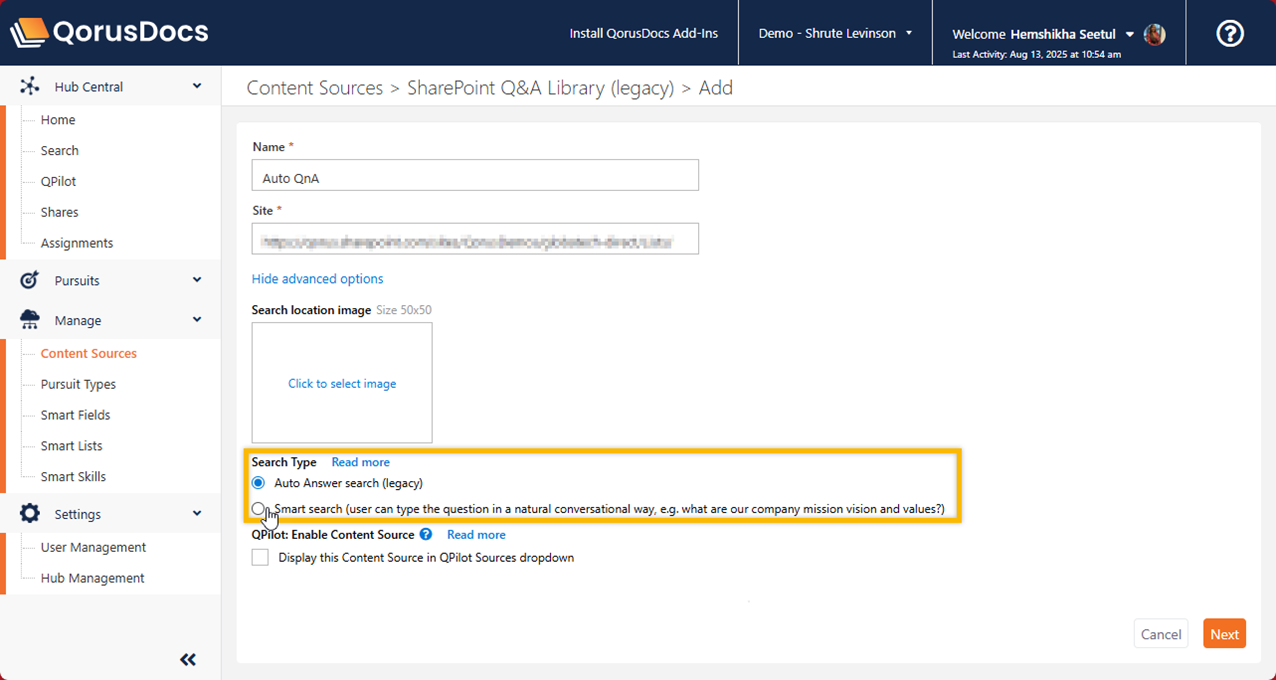The width and height of the screenshot is (1276, 680).
Task: Go to User Management in sidebar
Action: 93,547
